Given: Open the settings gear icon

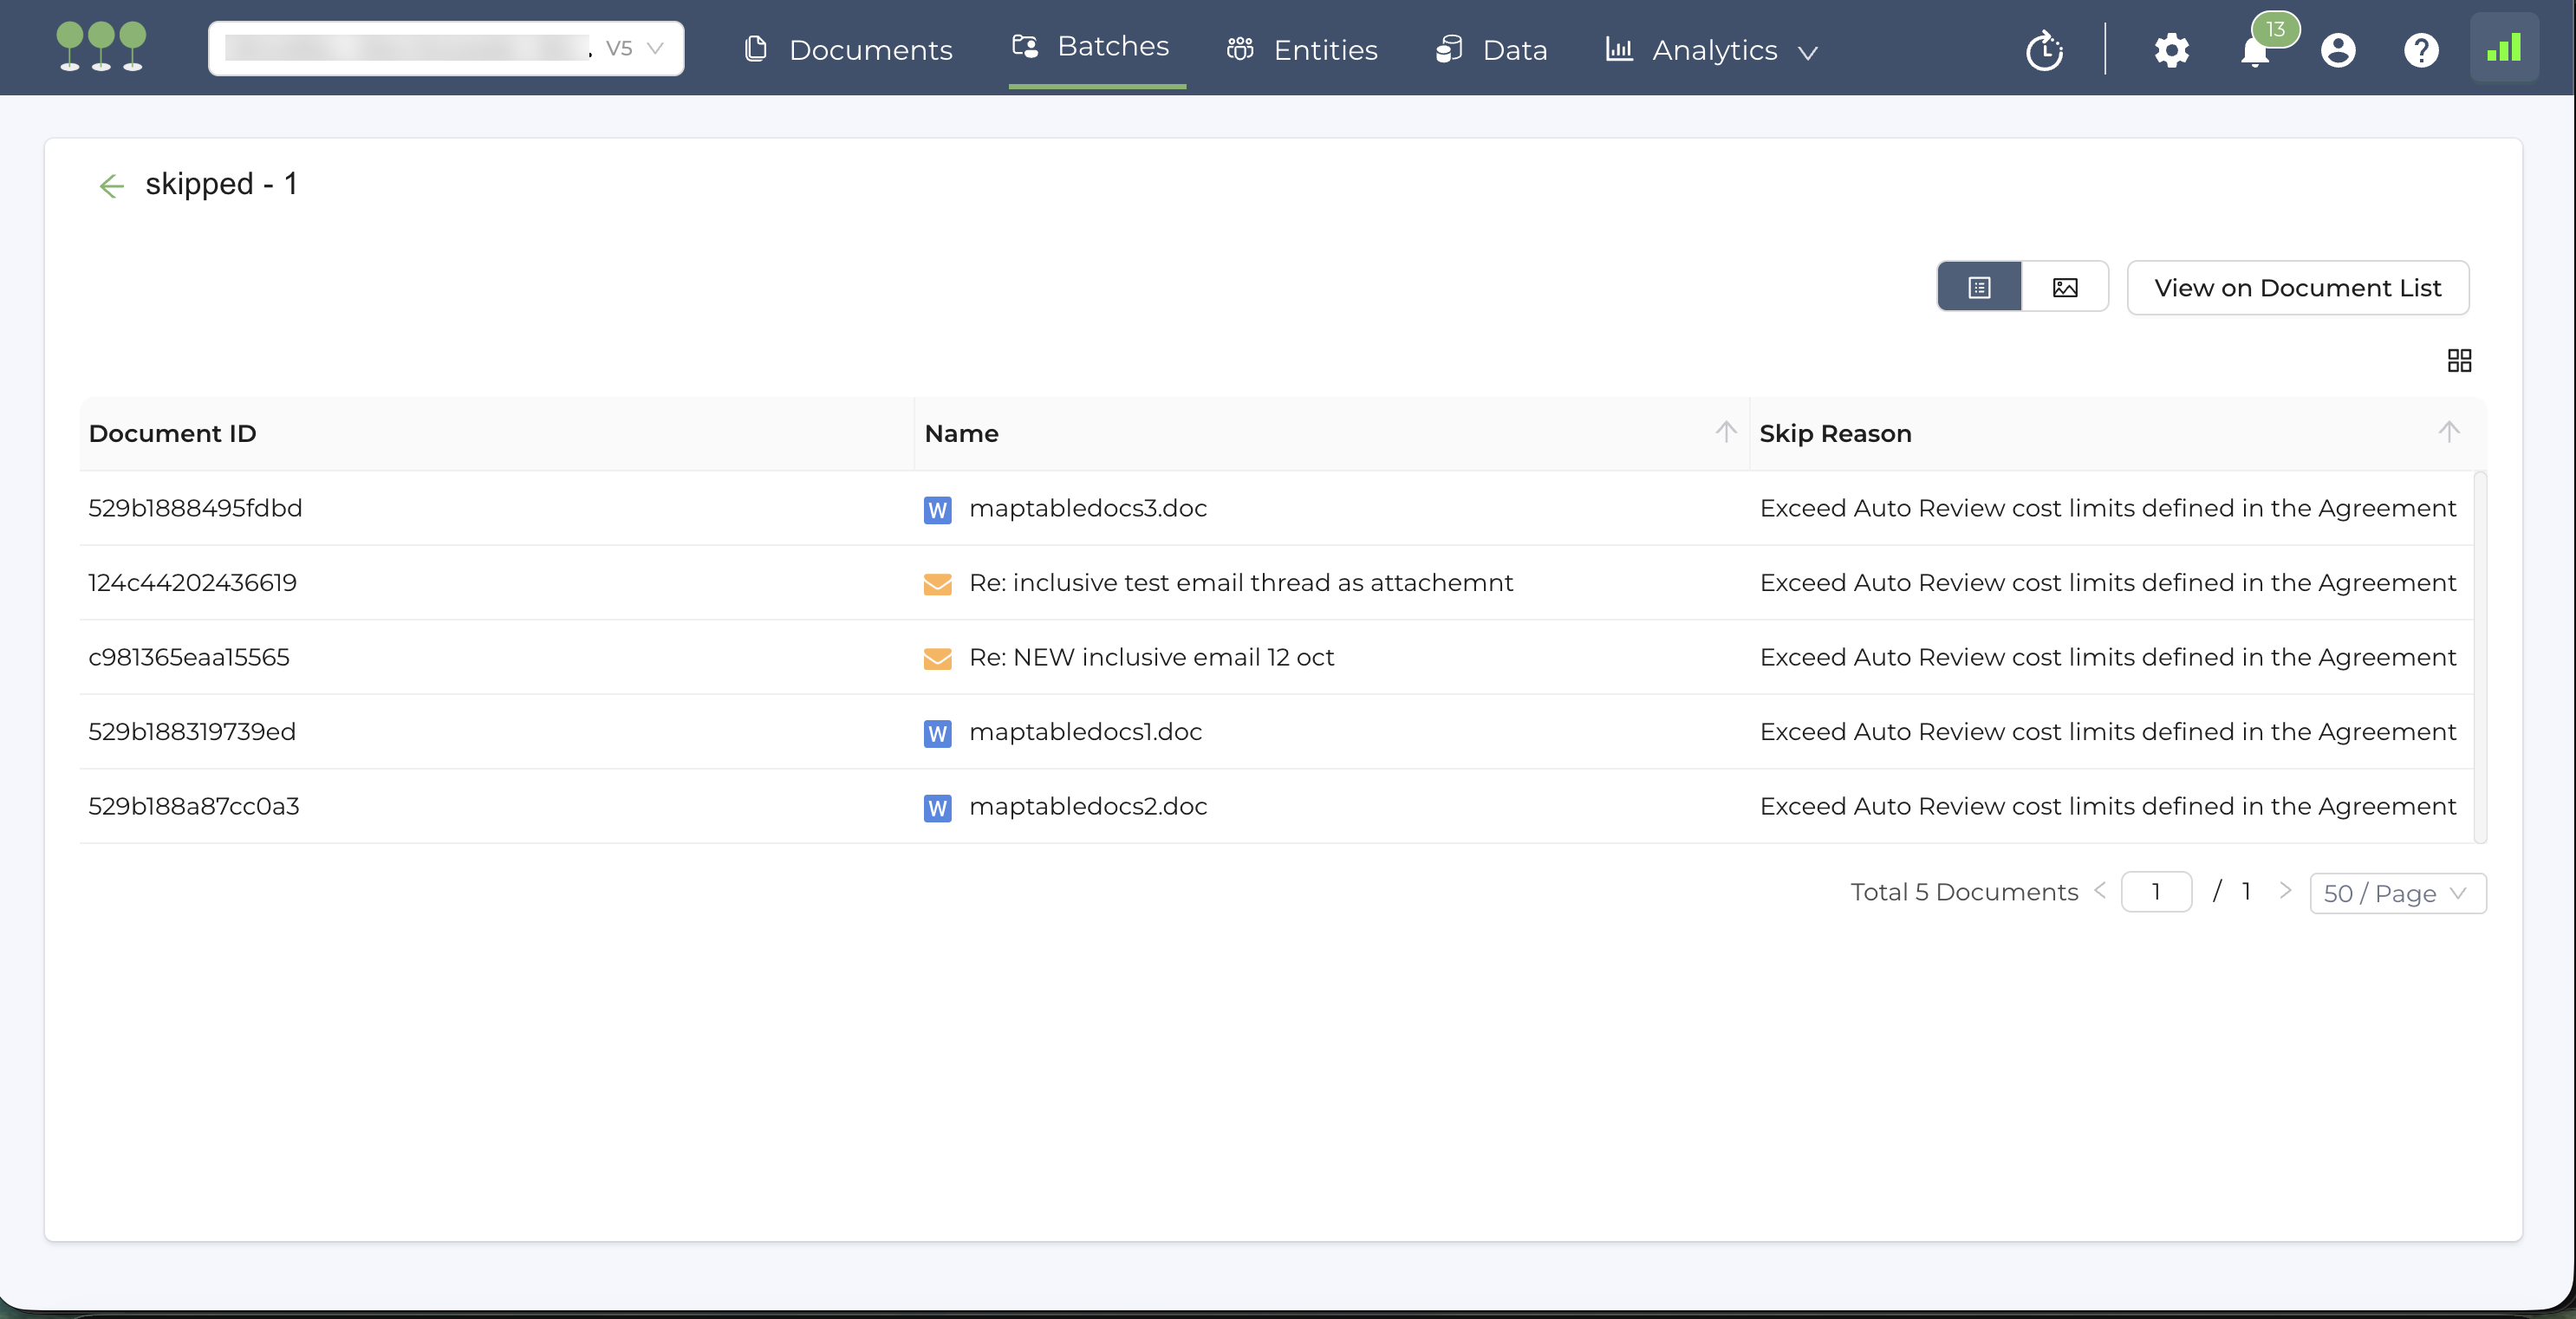Looking at the screenshot, I should 2171,49.
